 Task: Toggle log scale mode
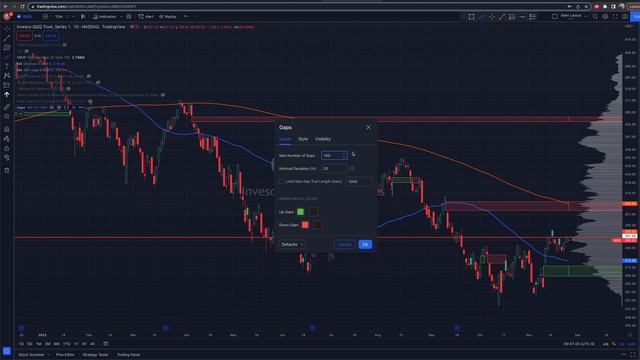tap(622, 344)
